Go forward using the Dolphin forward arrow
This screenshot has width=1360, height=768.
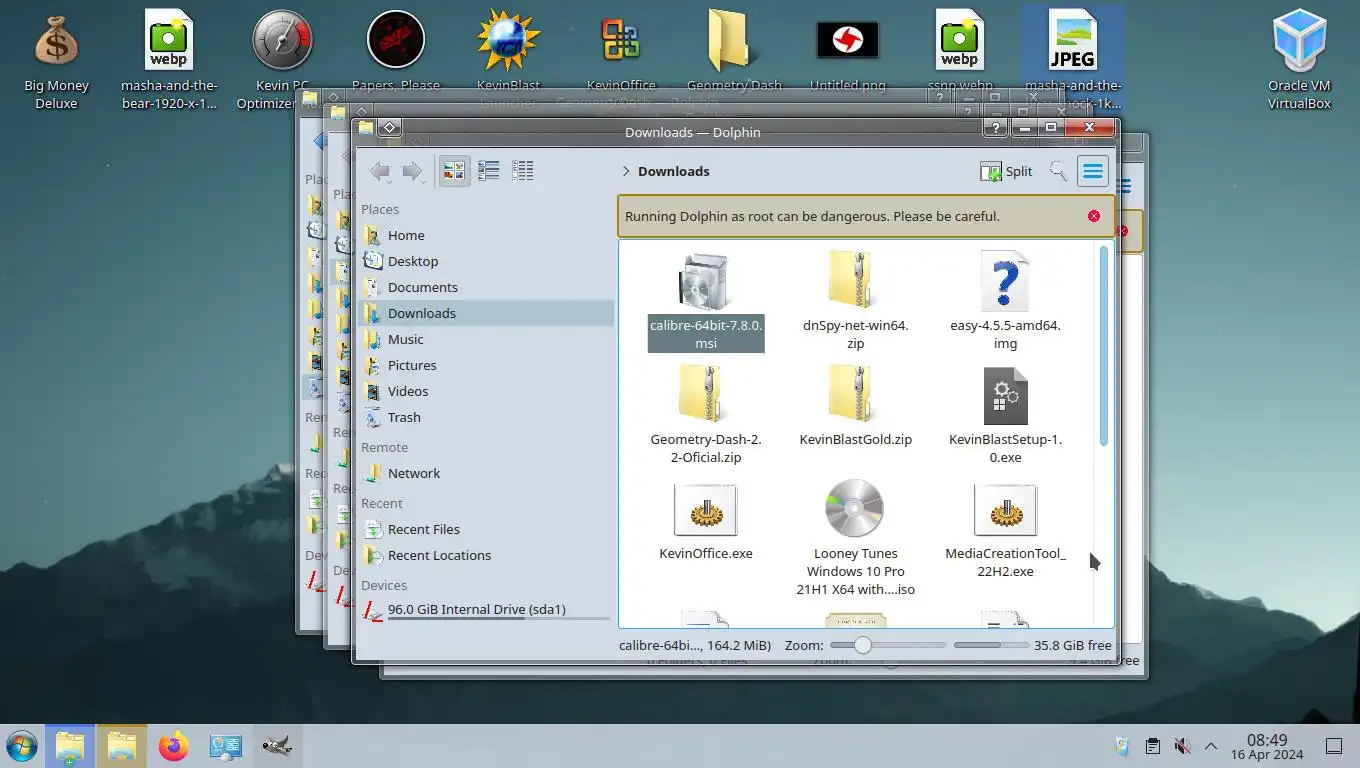(x=412, y=171)
